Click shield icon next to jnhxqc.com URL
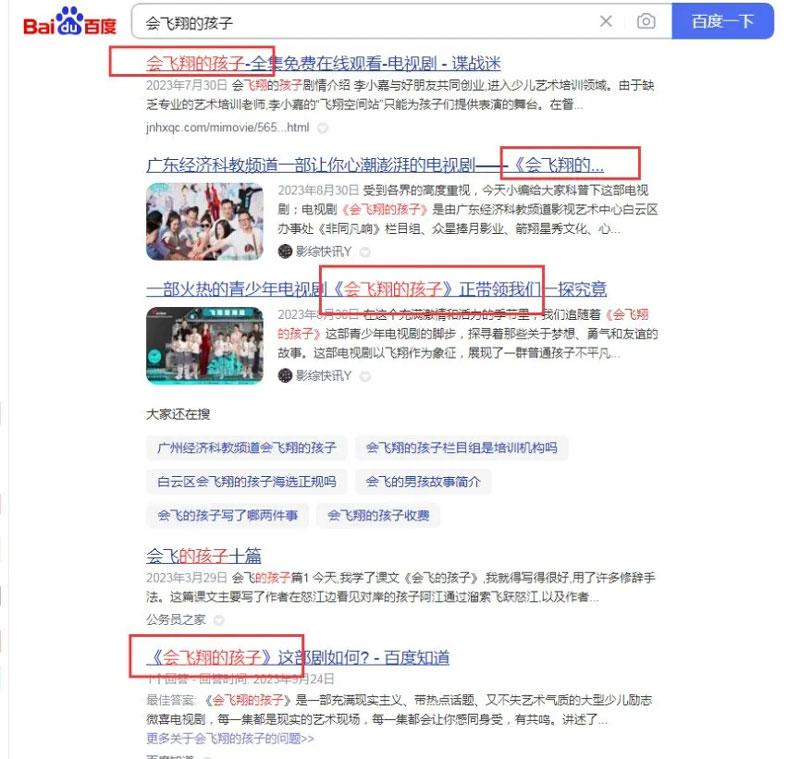The width and height of the screenshot is (800, 759). (322, 128)
